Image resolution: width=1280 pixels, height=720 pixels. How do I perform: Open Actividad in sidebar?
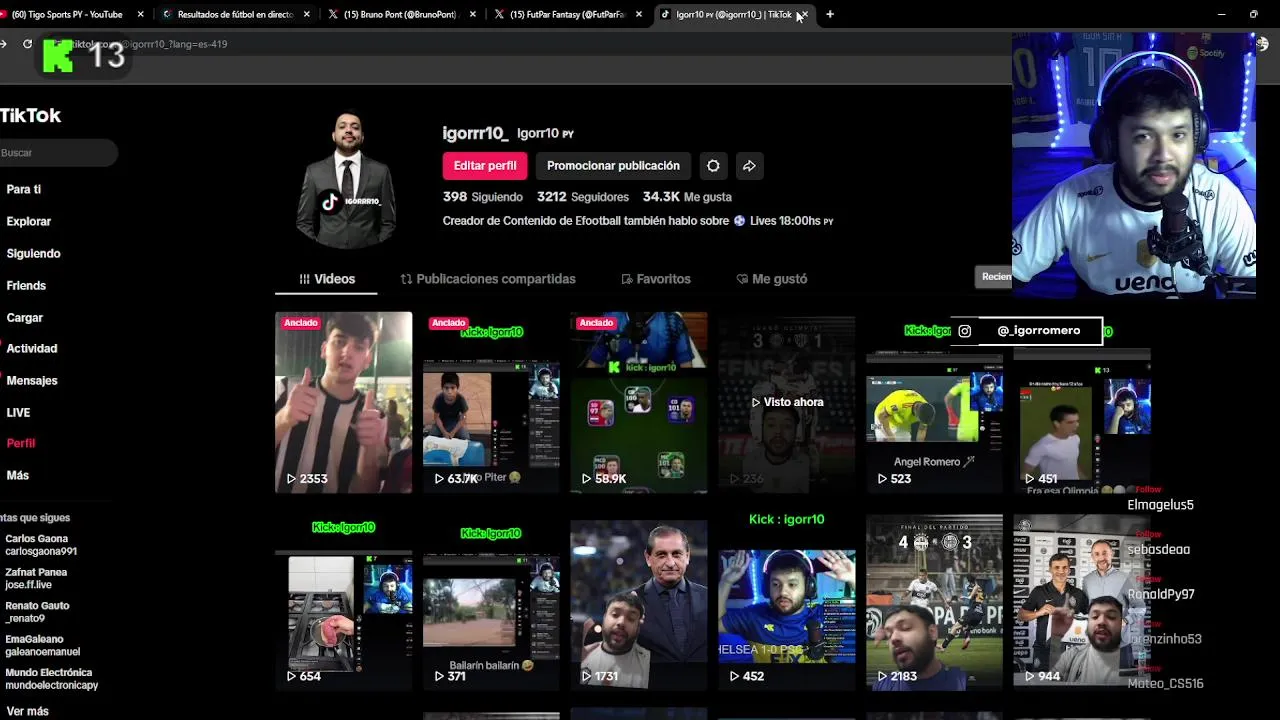click(32, 348)
